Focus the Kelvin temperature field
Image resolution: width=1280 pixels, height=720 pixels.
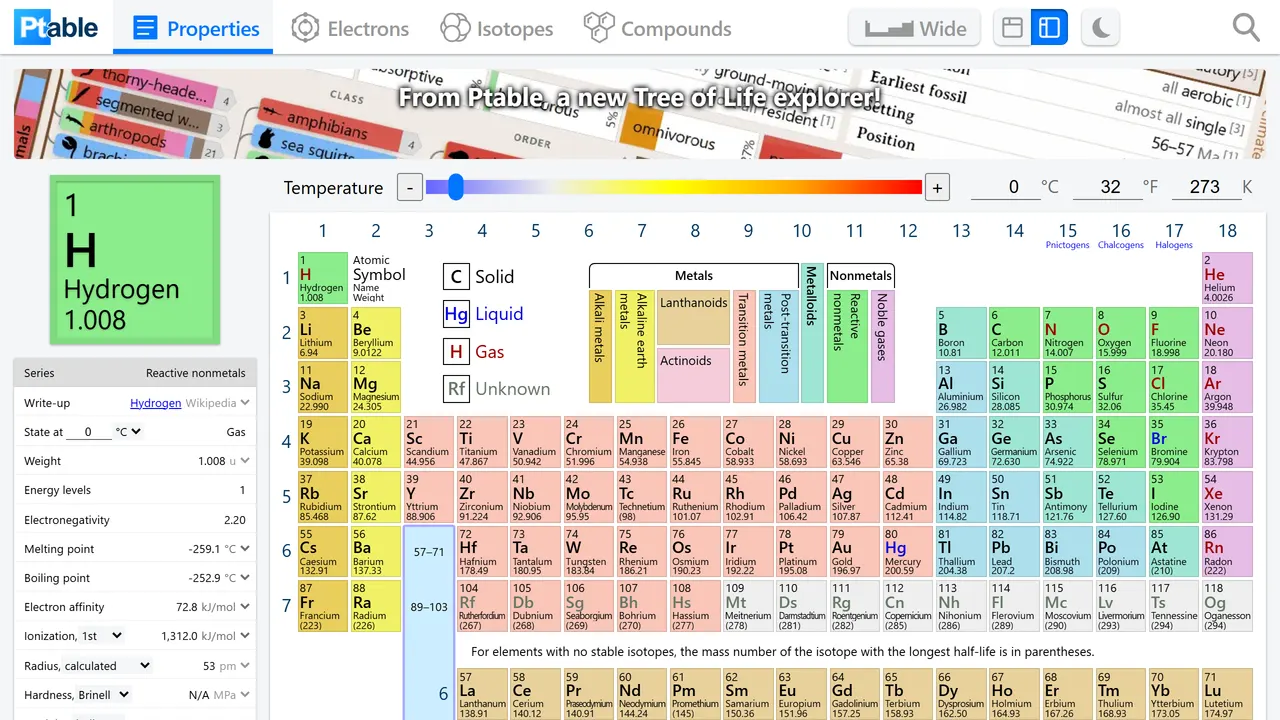click(x=1205, y=187)
